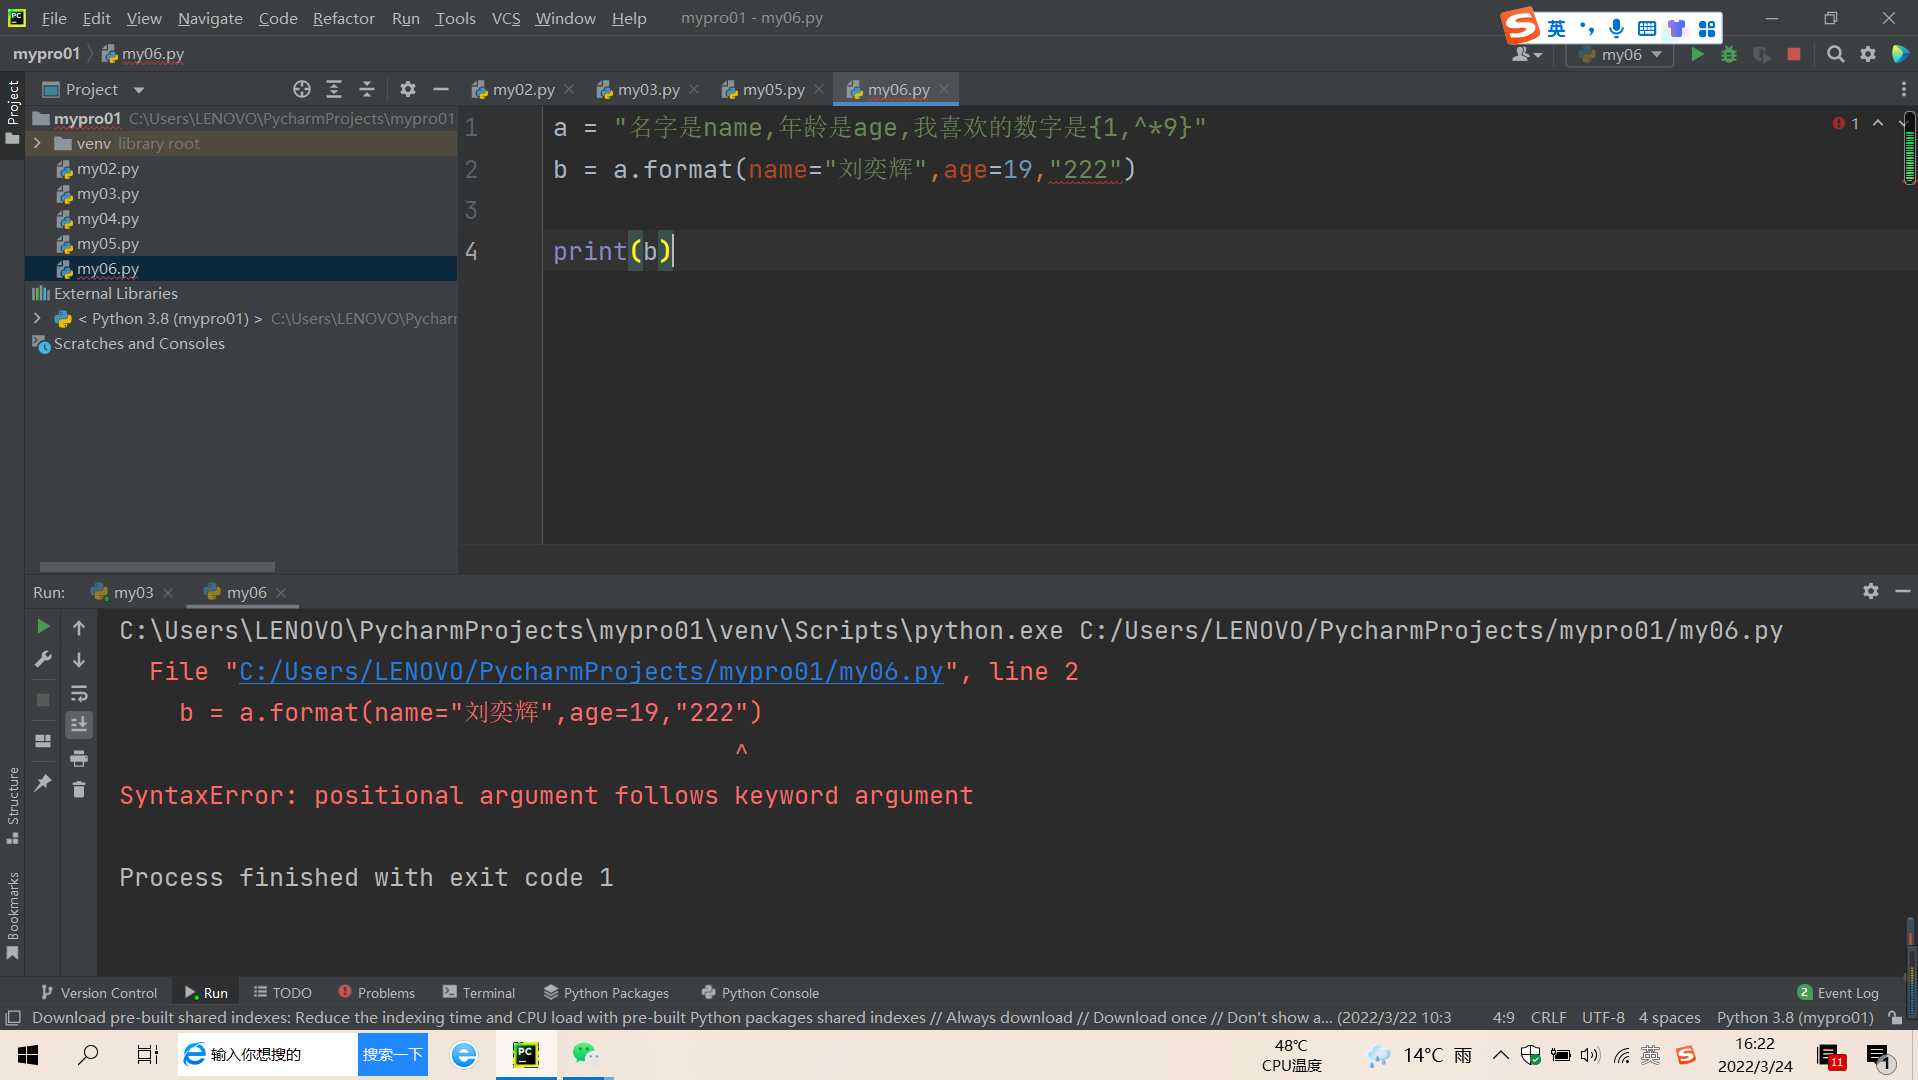
Task: Open Search Everywhere magnifier icon
Action: [1835, 55]
